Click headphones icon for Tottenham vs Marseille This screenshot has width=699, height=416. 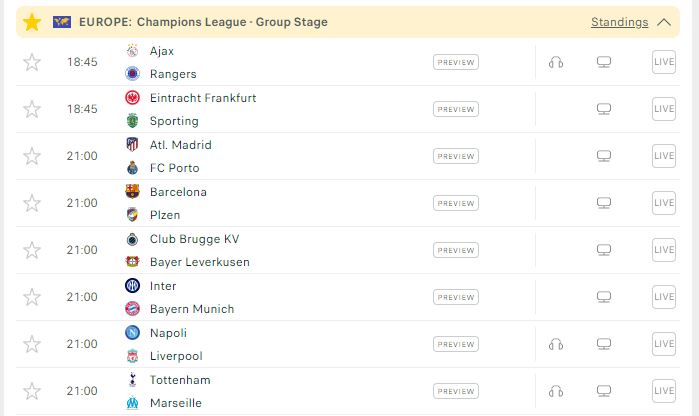pyautogui.click(x=555, y=391)
